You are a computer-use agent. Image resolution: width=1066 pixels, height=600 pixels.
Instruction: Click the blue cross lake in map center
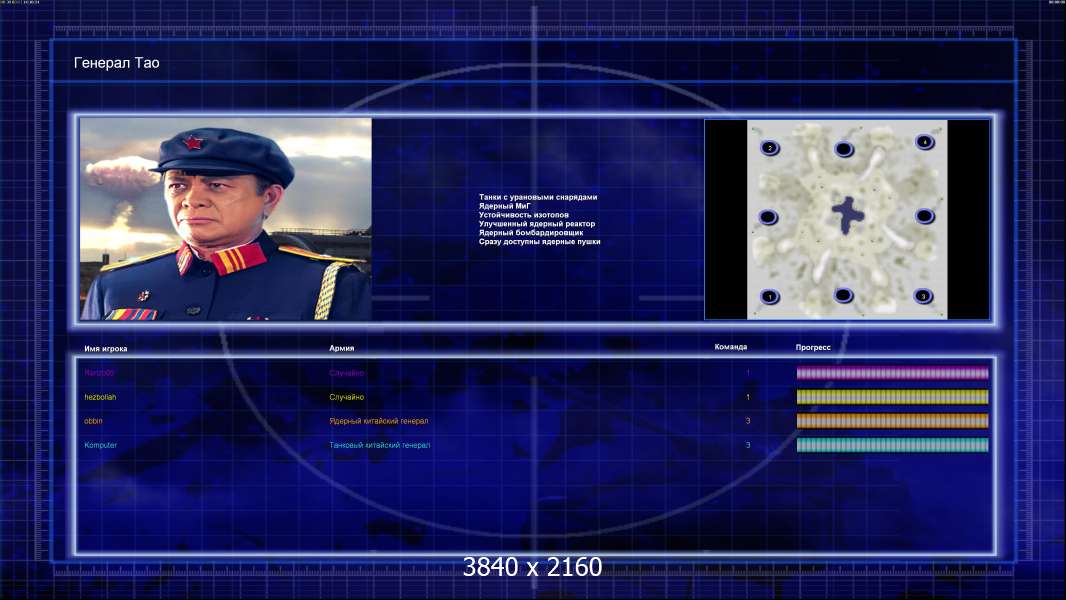pos(848,215)
